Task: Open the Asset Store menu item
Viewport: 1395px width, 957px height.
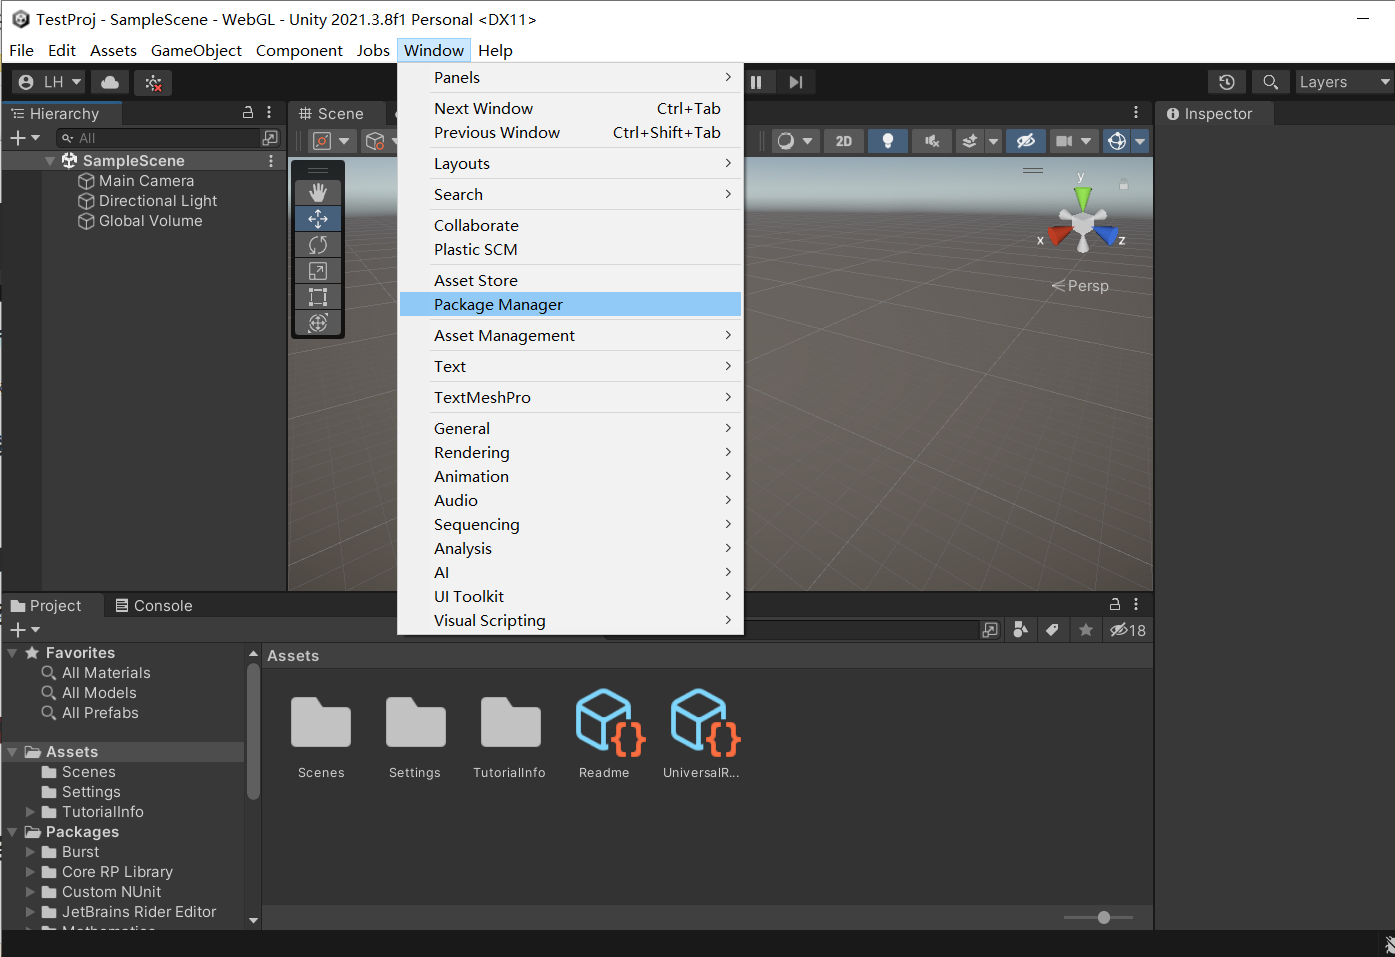Action: coord(570,280)
